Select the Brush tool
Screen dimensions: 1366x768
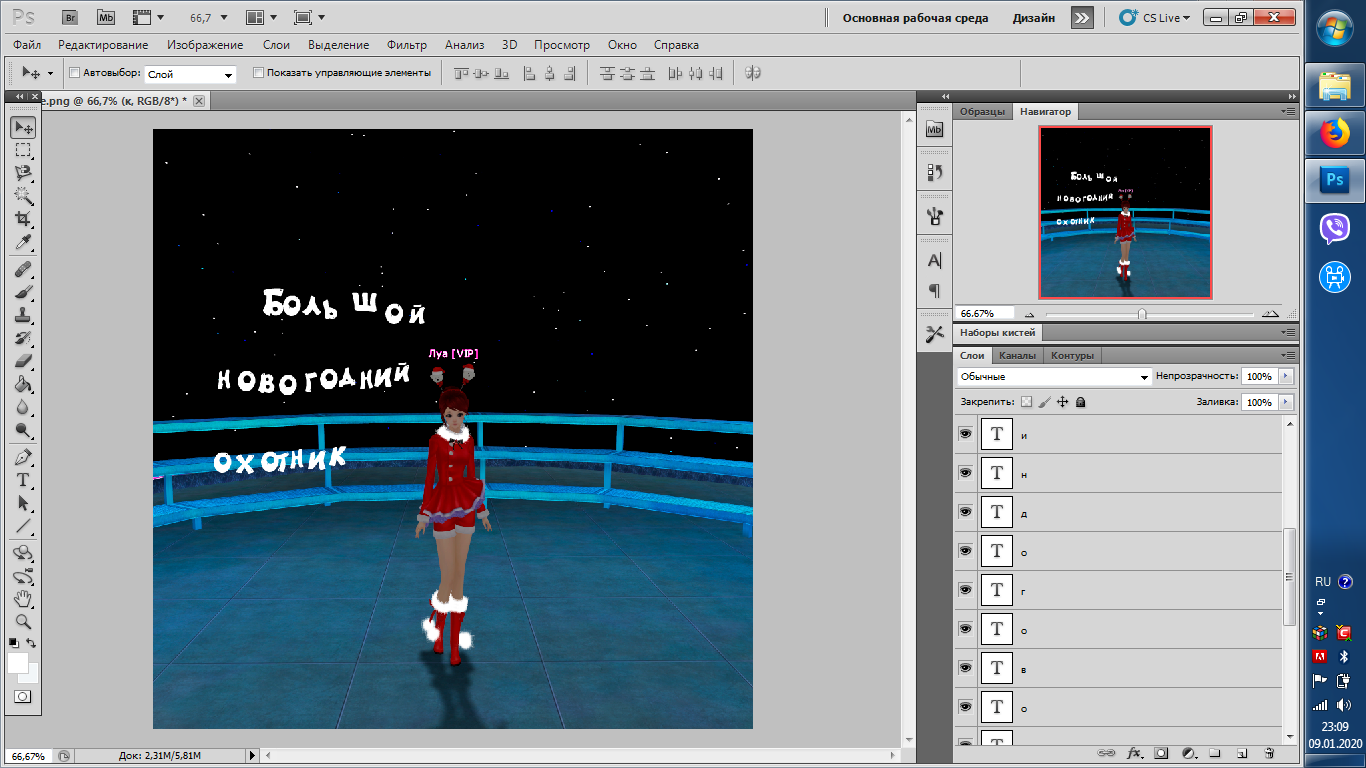(x=23, y=292)
